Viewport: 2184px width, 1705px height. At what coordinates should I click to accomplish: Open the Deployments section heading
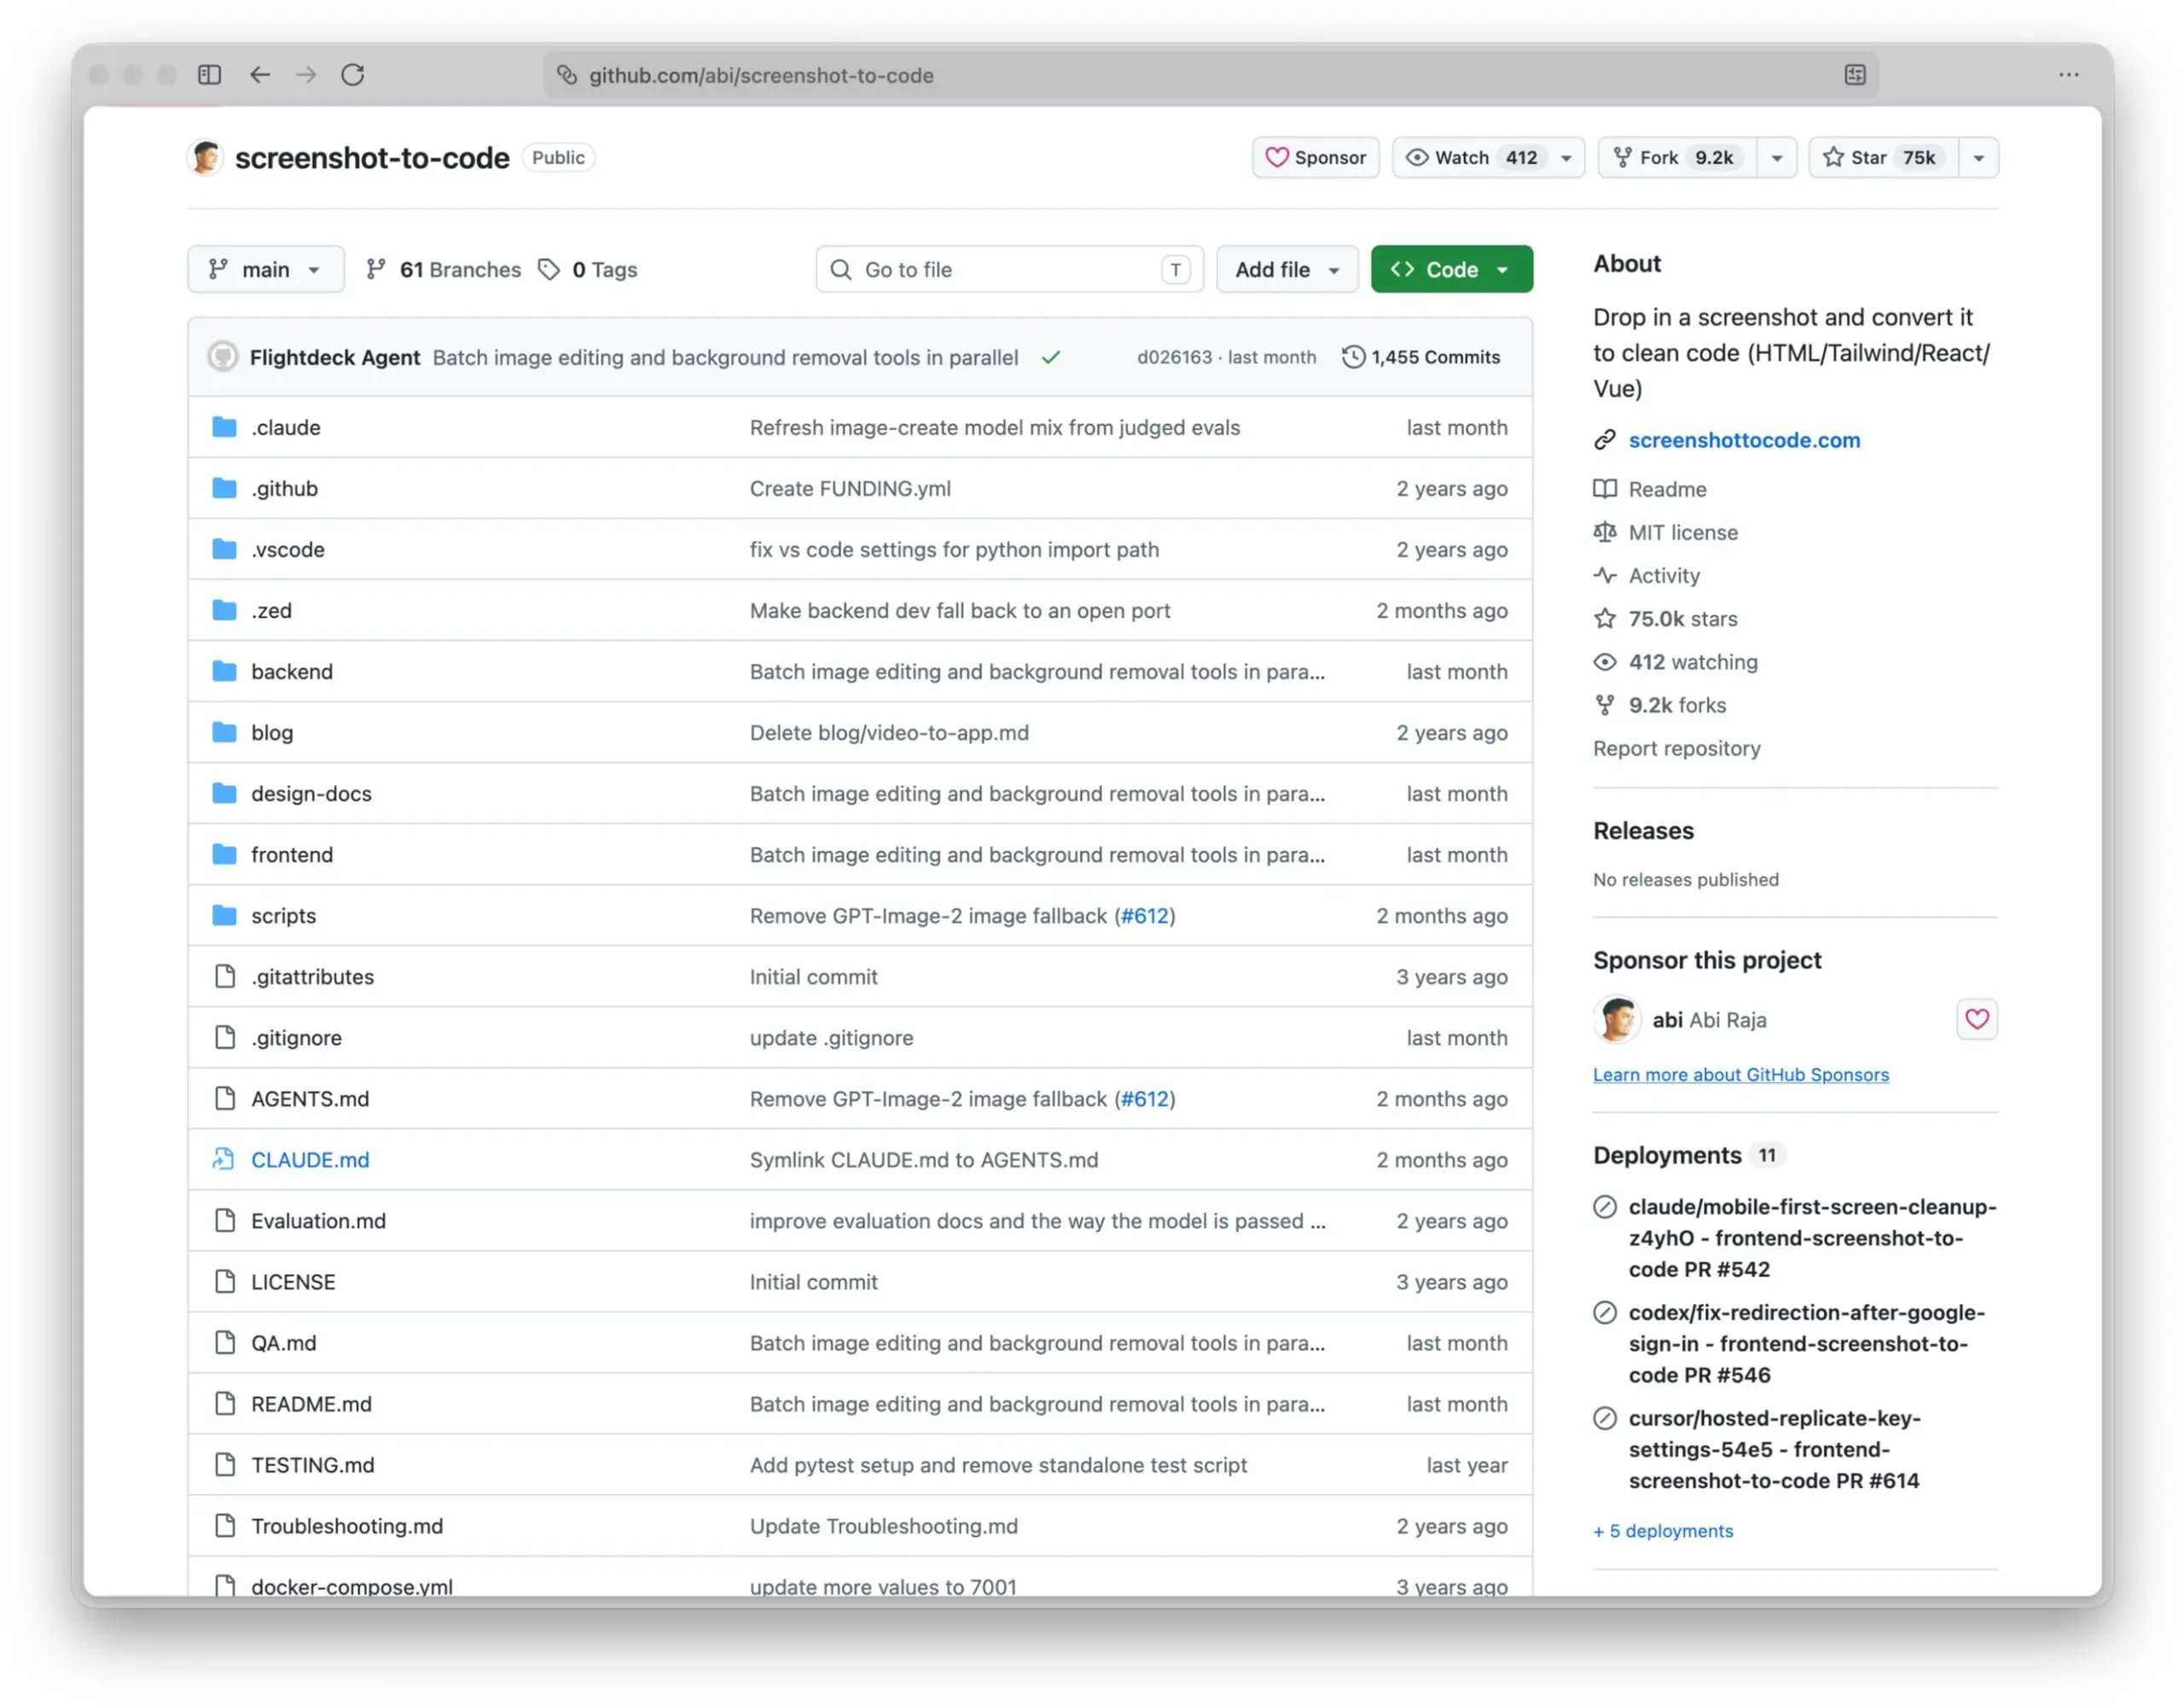point(1667,1155)
